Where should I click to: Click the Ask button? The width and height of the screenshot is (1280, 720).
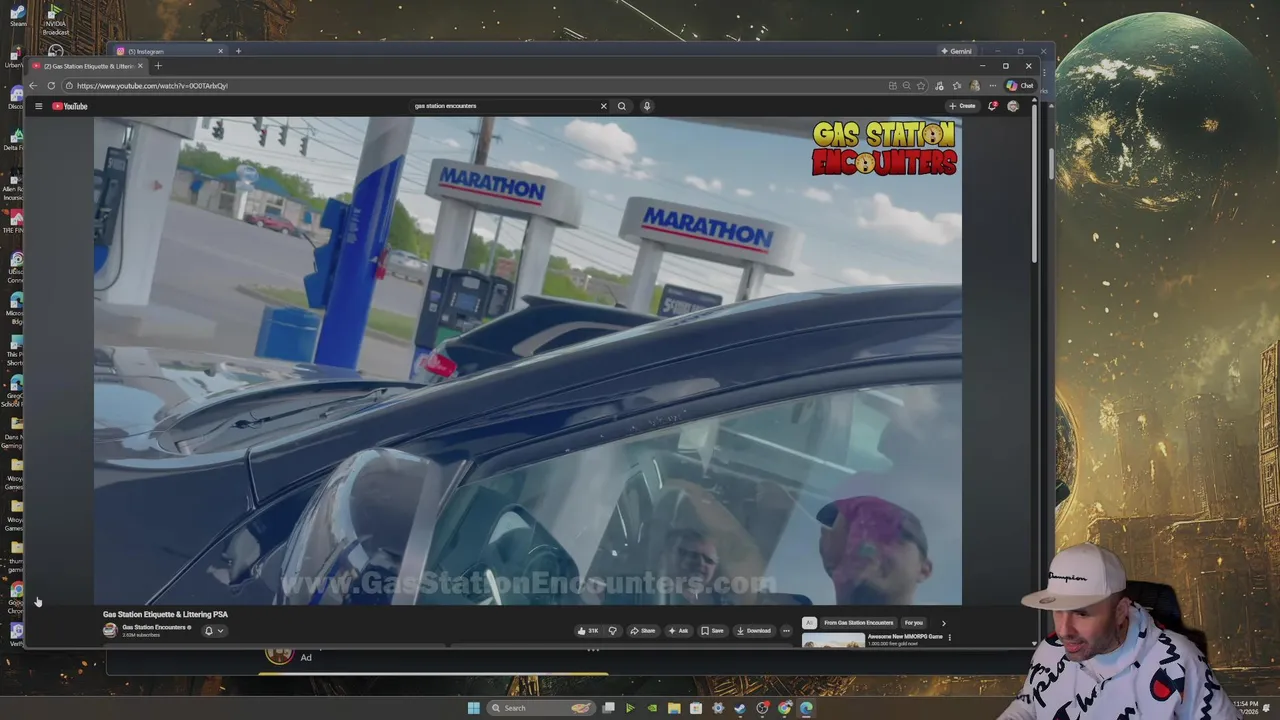(679, 631)
